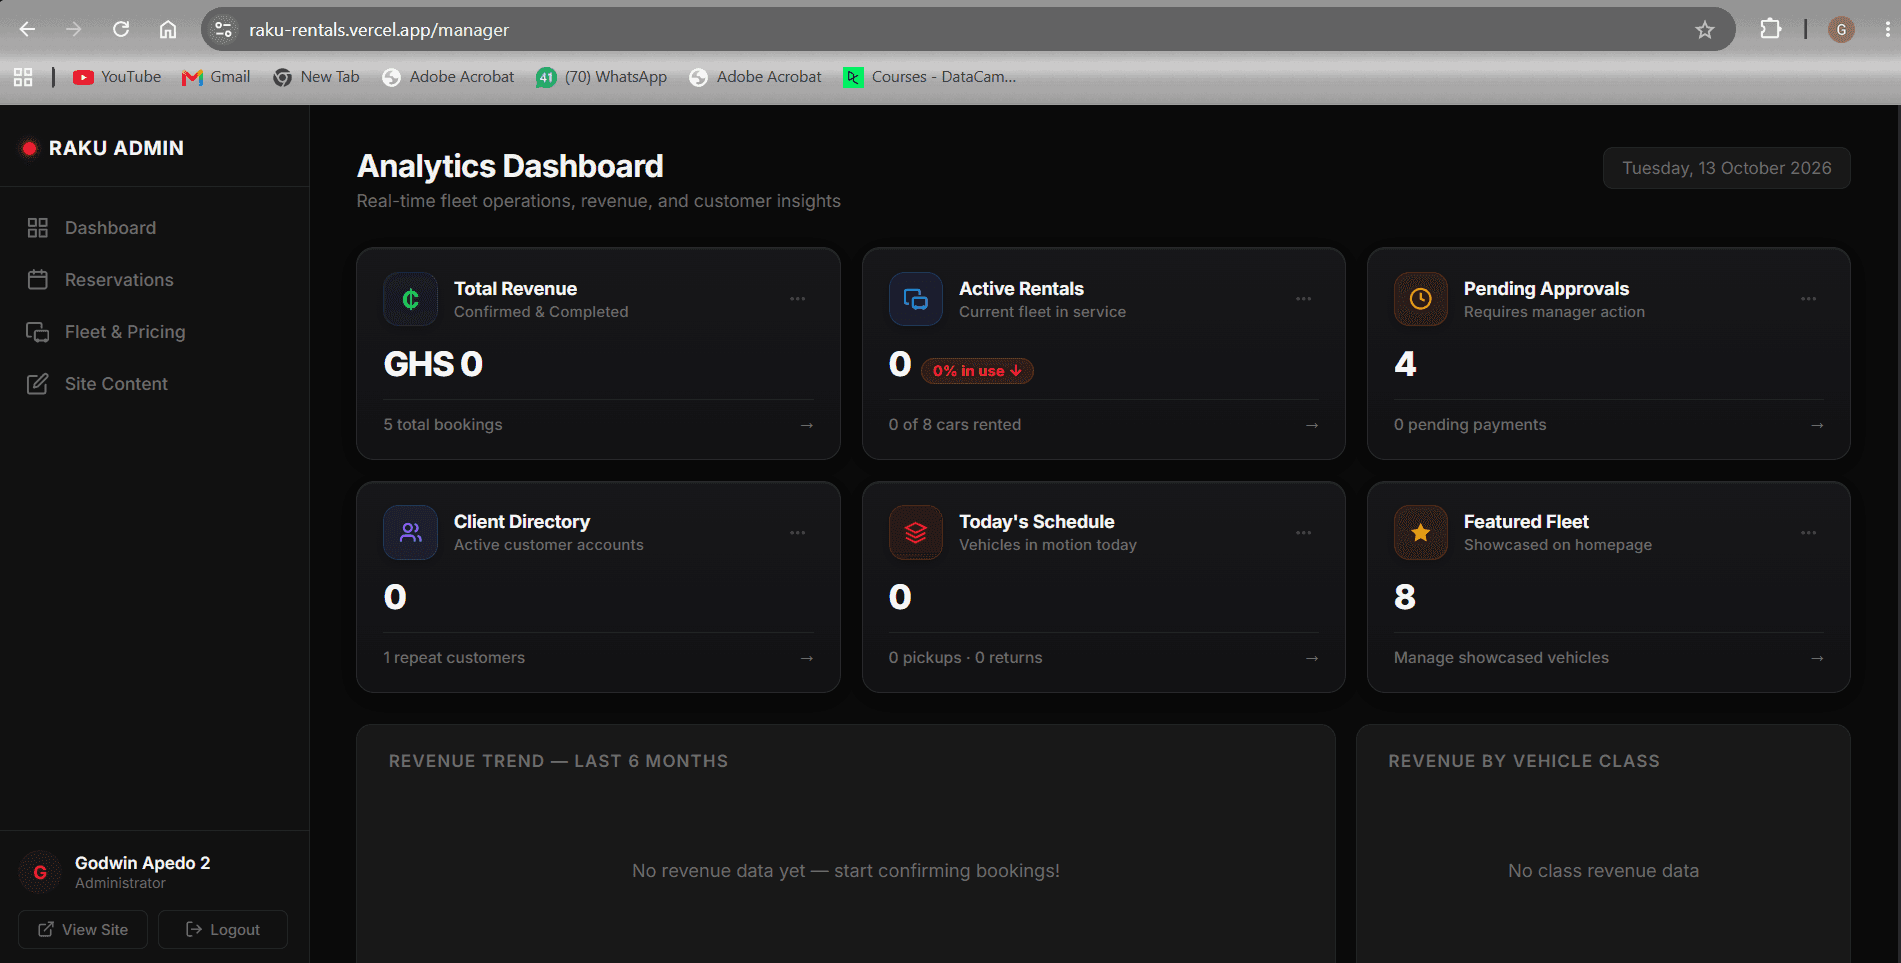Open Pending Approvals card options menu

point(1808,299)
